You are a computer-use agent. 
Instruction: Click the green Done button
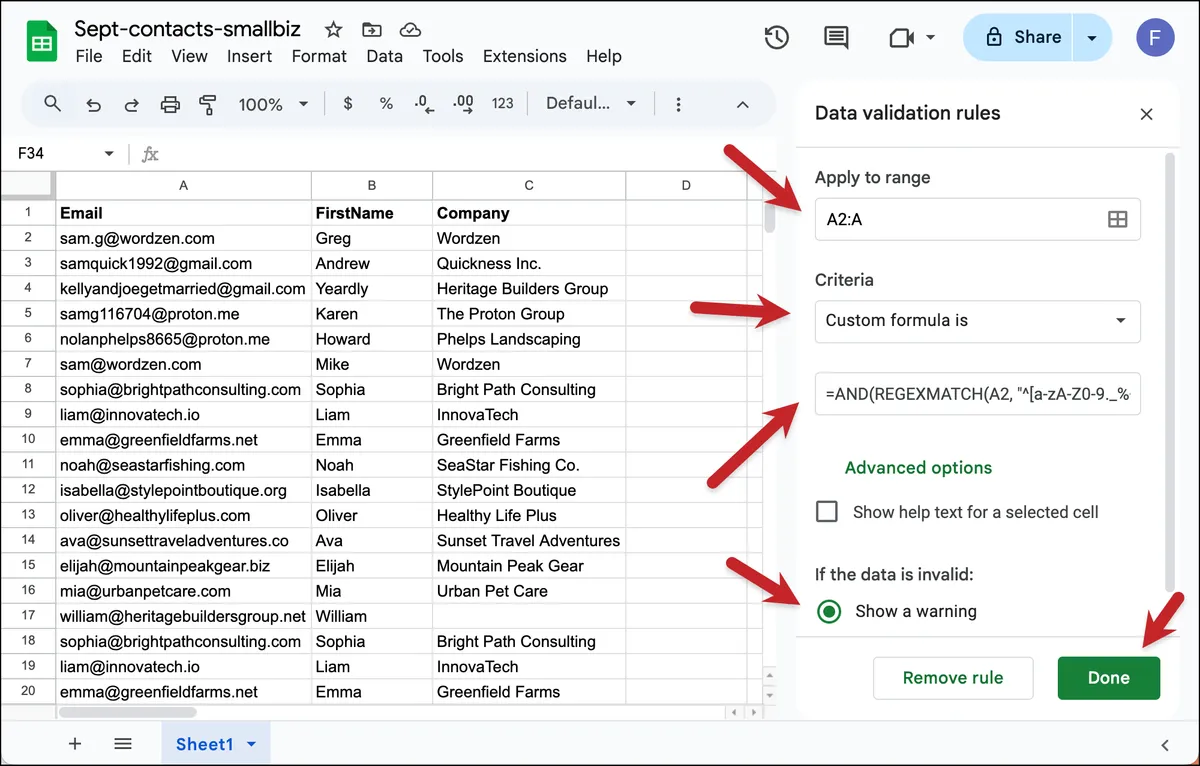point(1109,678)
